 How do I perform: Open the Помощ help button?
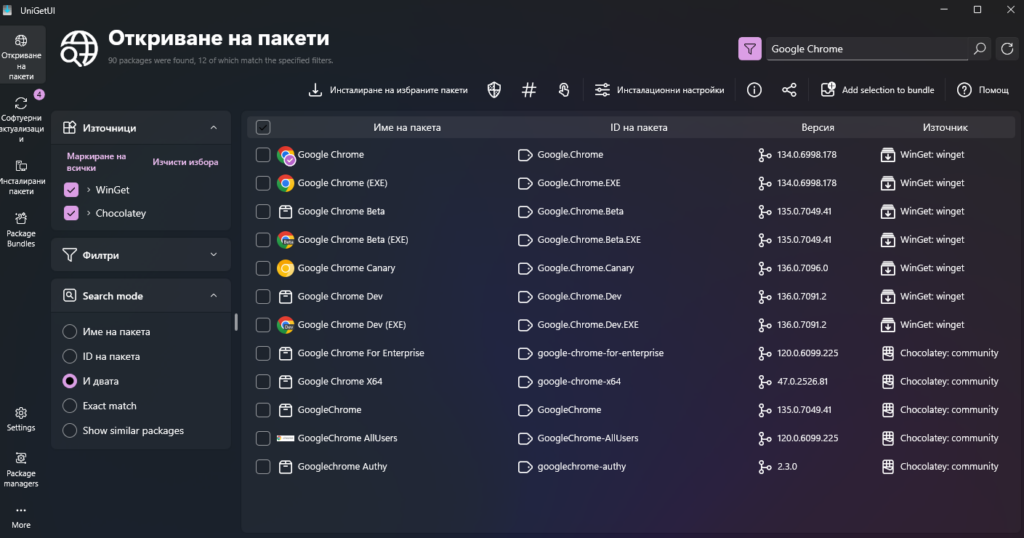(983, 90)
